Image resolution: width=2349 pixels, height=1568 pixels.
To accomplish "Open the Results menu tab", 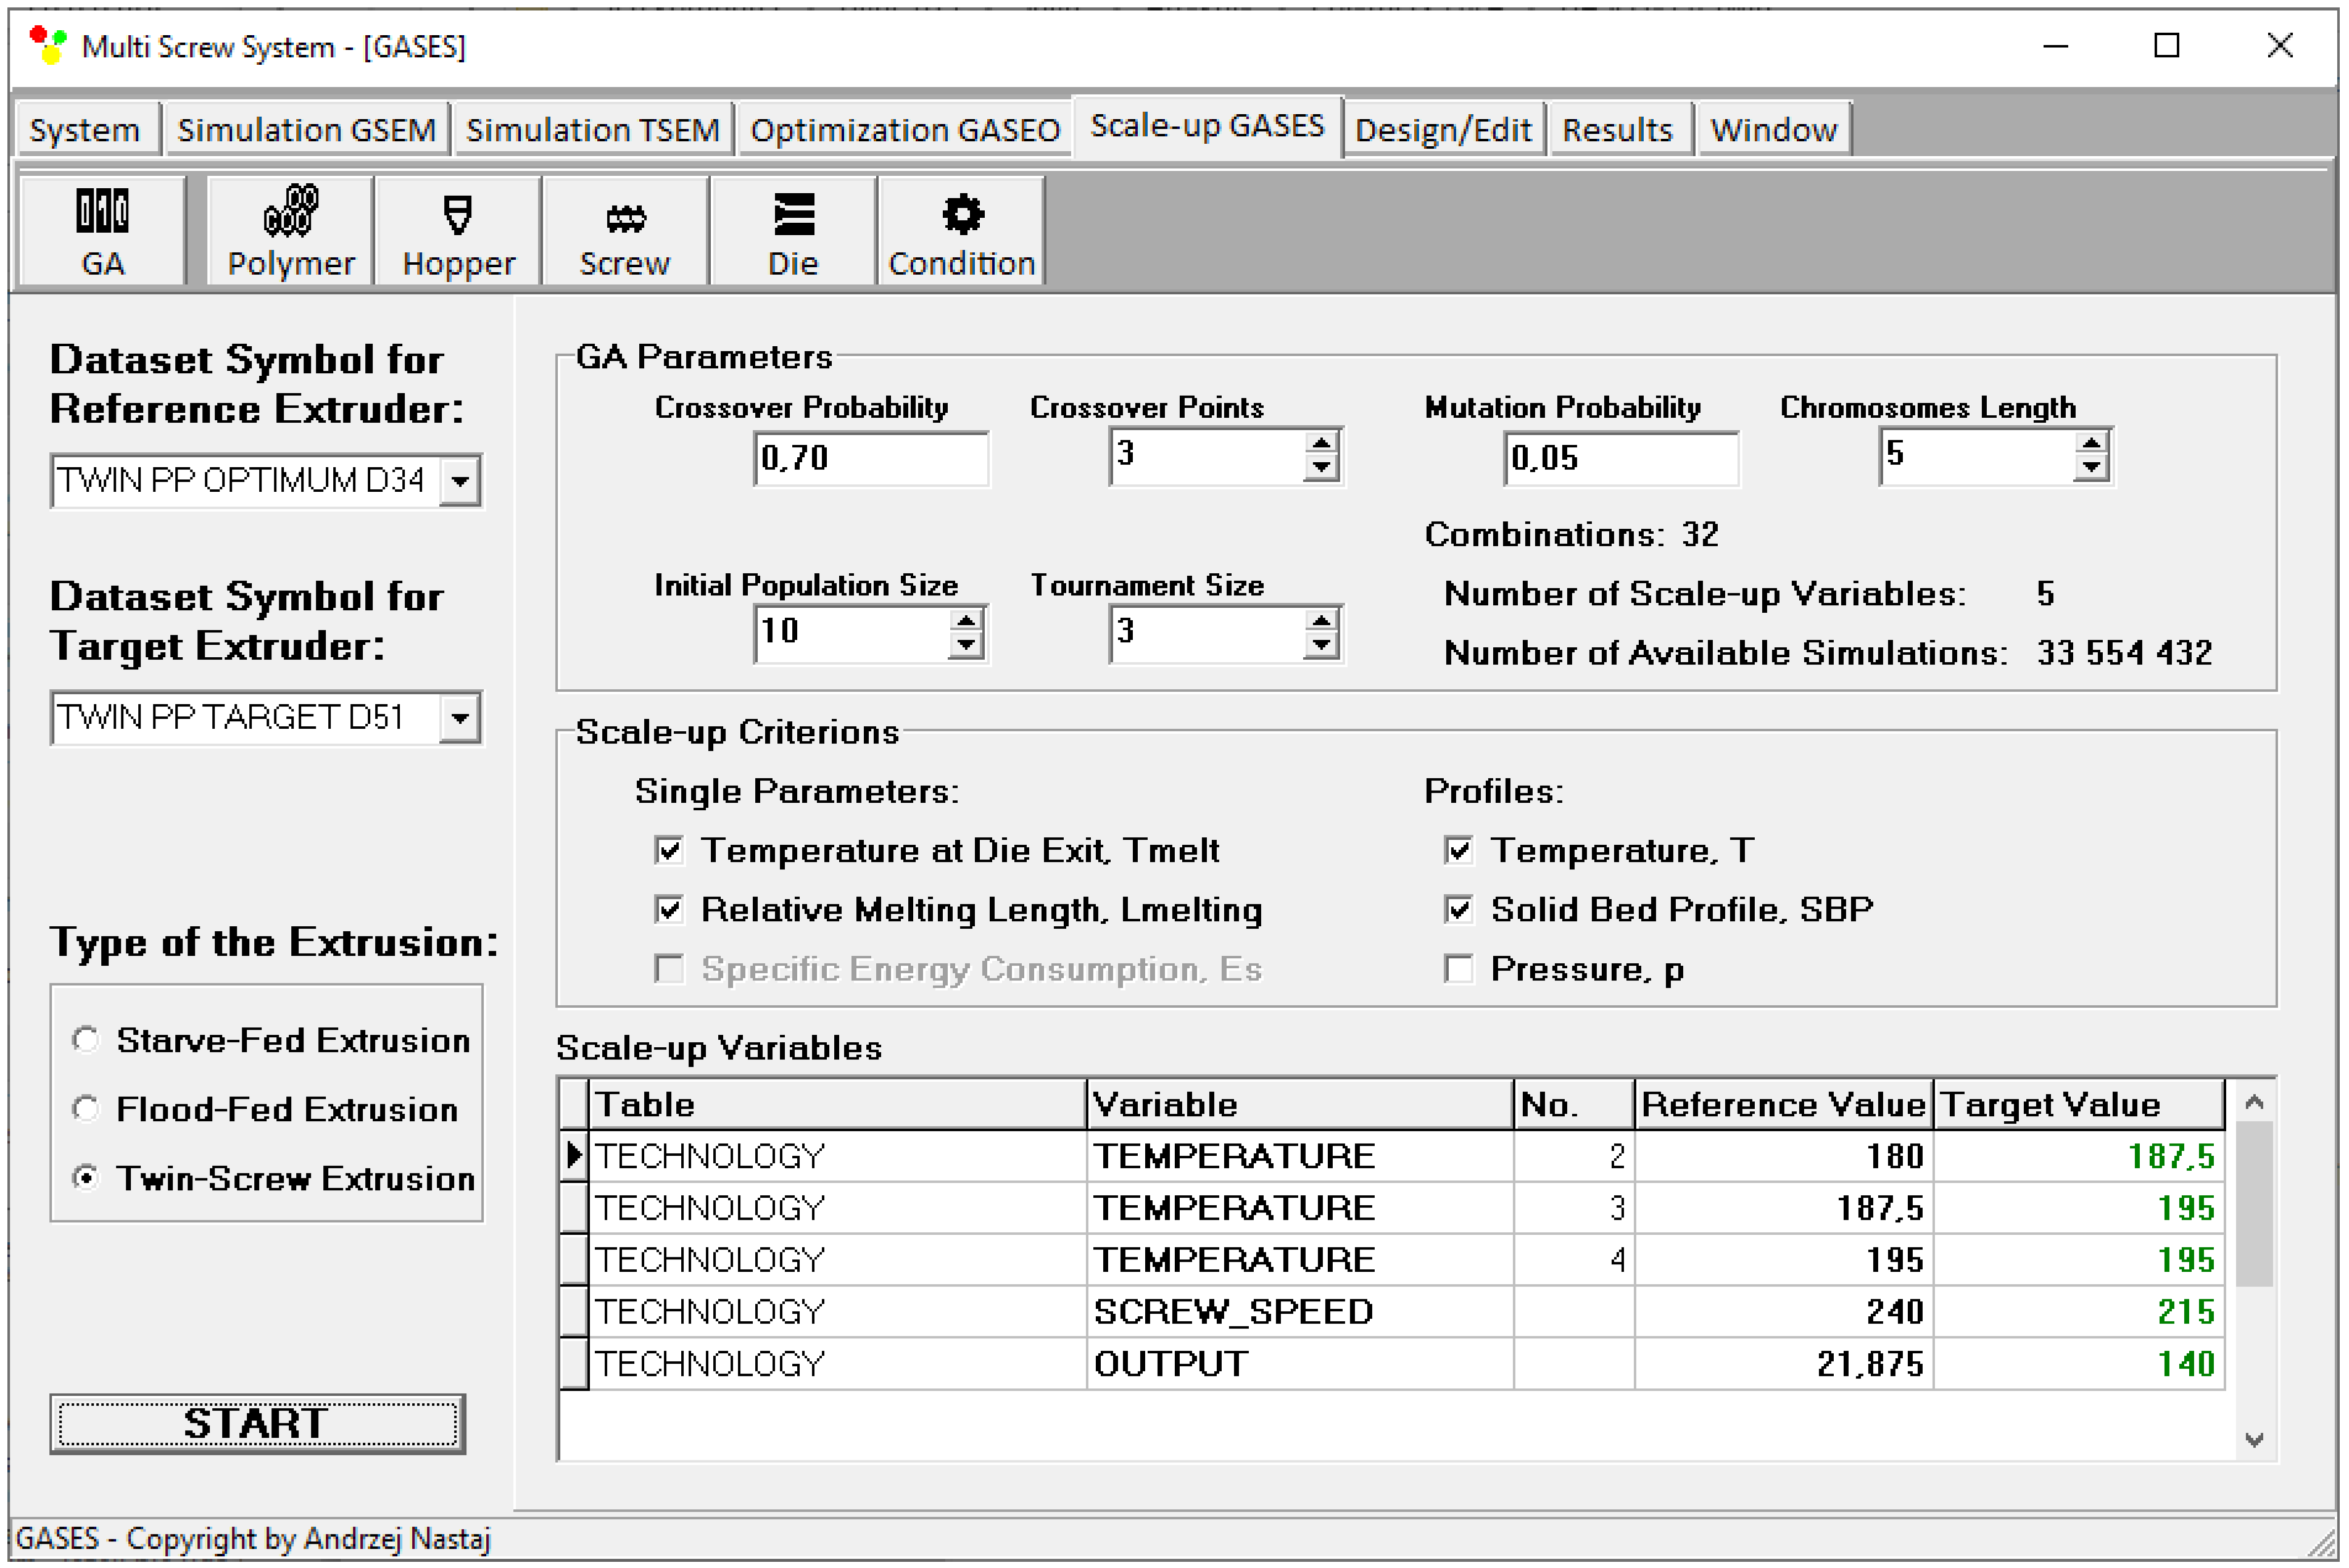I will [1617, 130].
